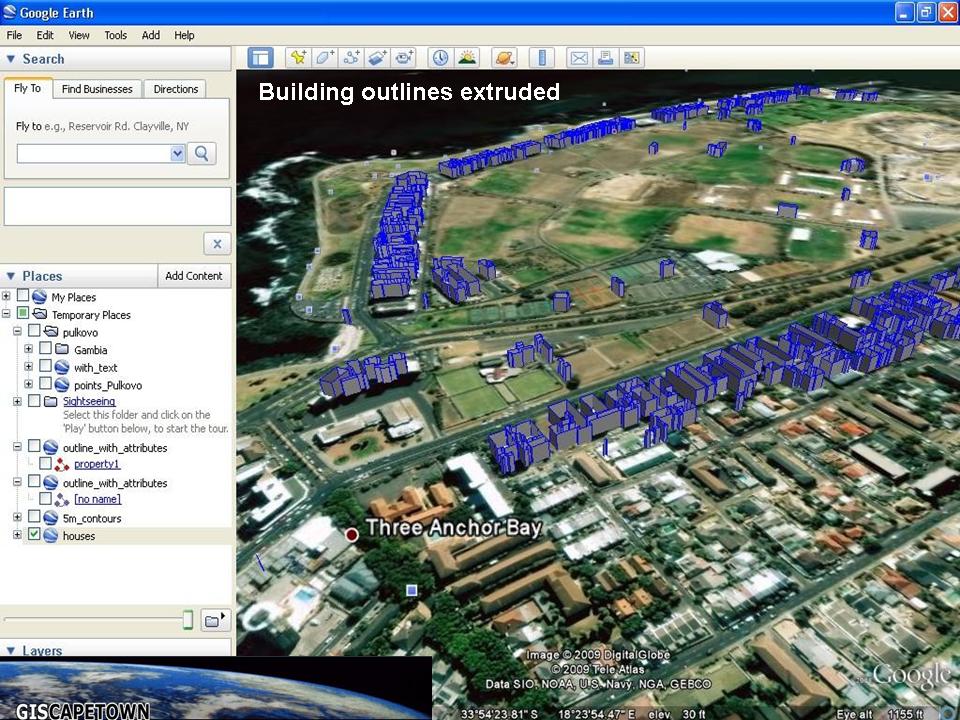Toggle the sidebar panel button
The image size is (960, 720).
pyautogui.click(x=260, y=58)
